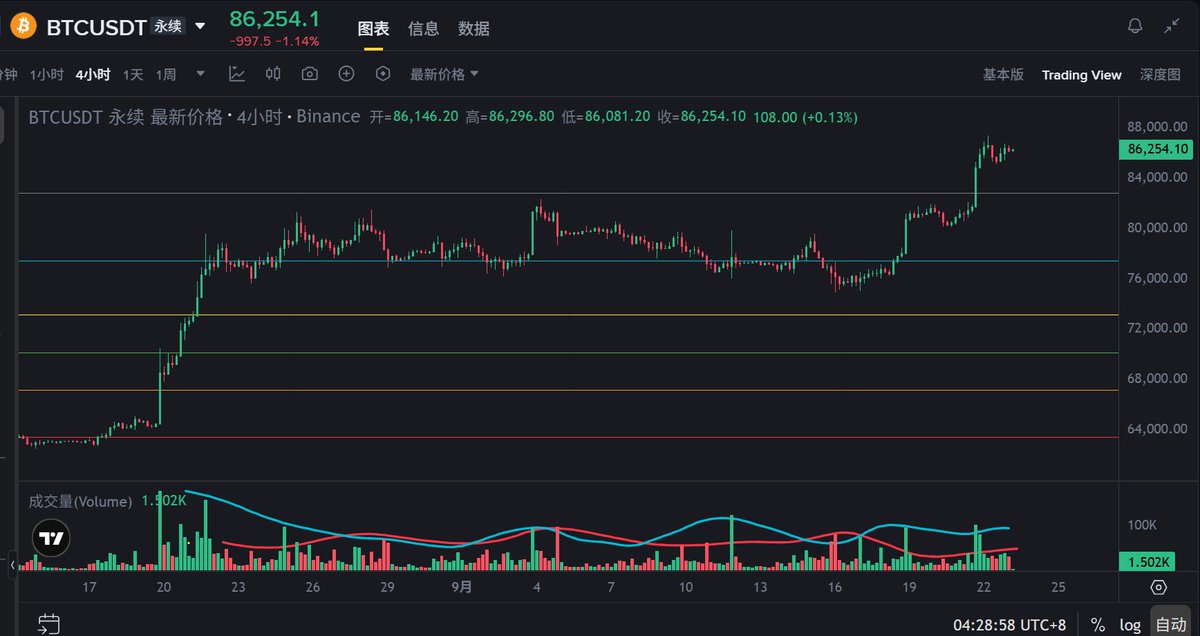Click the circled plus icon in toolbar
Image resolution: width=1200 pixels, height=636 pixels.
tap(346, 74)
